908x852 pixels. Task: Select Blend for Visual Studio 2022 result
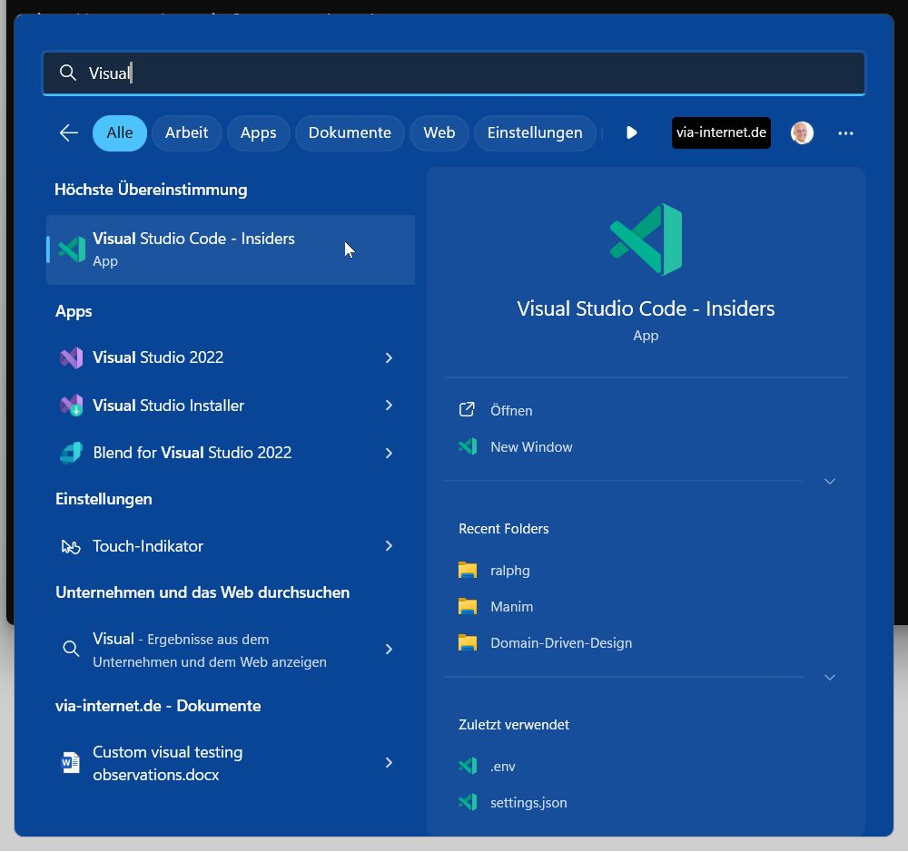pyautogui.click(x=230, y=453)
